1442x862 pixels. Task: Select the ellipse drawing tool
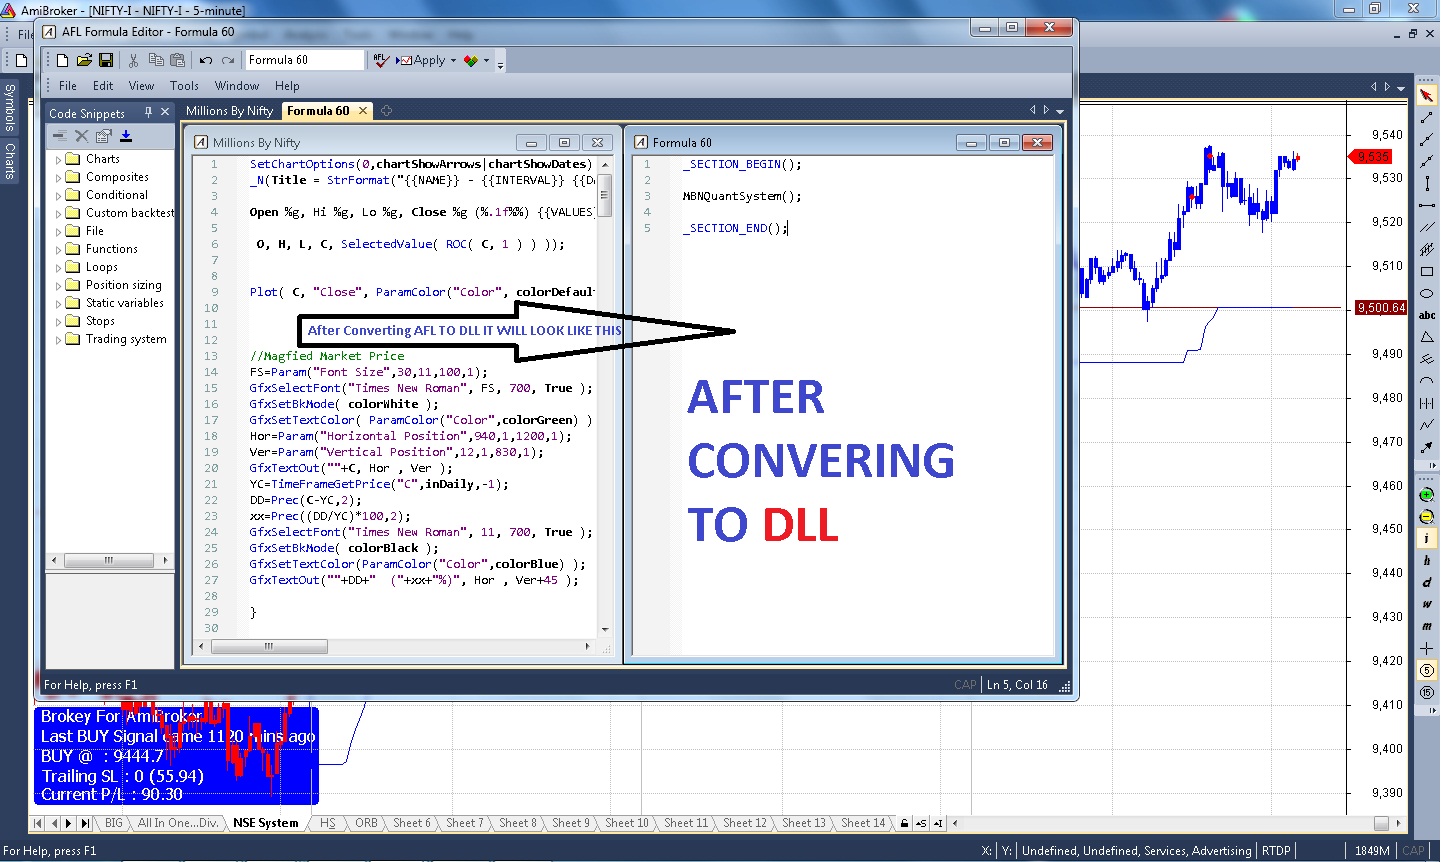pyautogui.click(x=1427, y=294)
